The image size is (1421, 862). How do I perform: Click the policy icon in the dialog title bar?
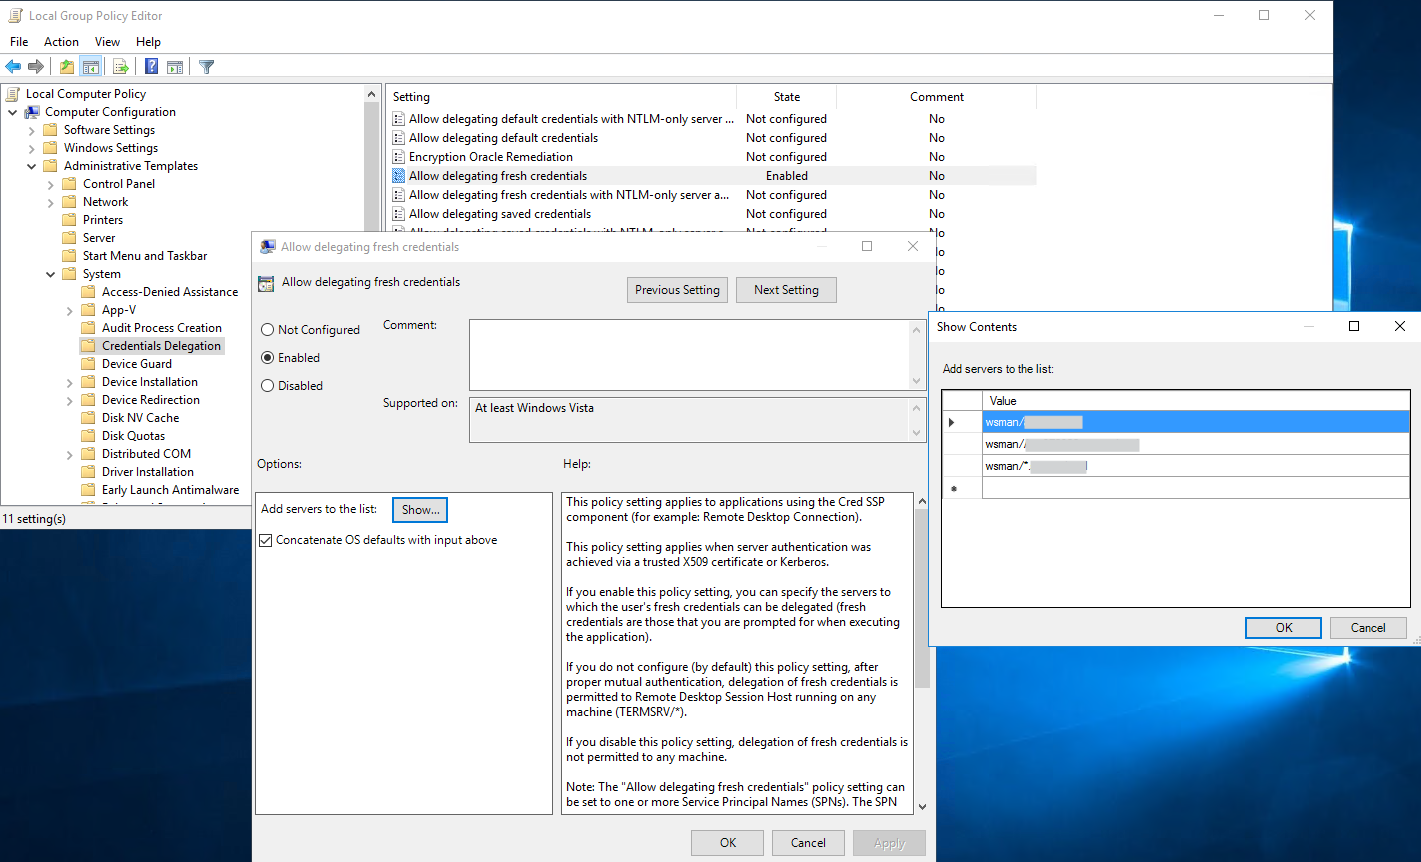pyautogui.click(x=267, y=247)
